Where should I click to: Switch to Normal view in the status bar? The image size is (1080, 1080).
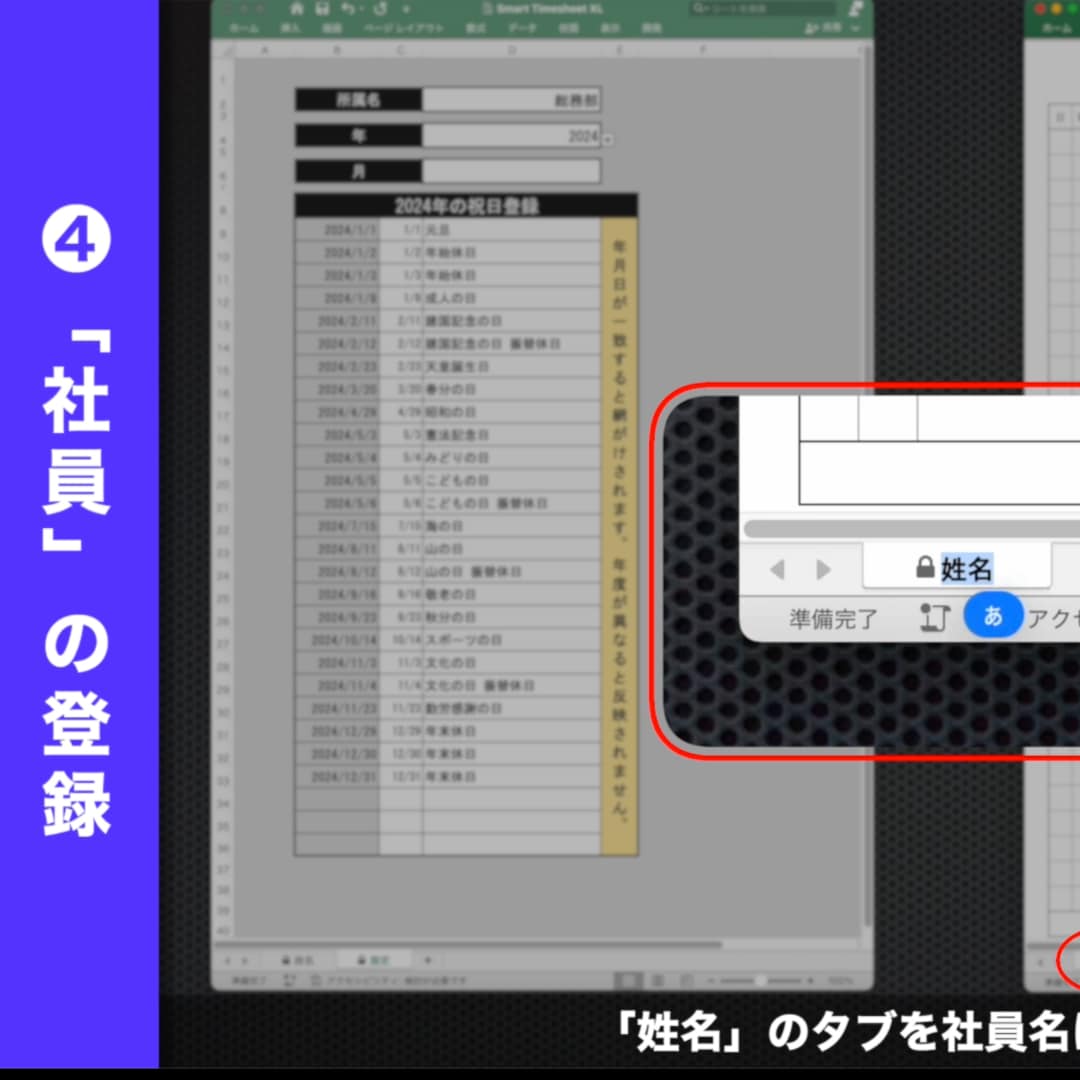(627, 979)
